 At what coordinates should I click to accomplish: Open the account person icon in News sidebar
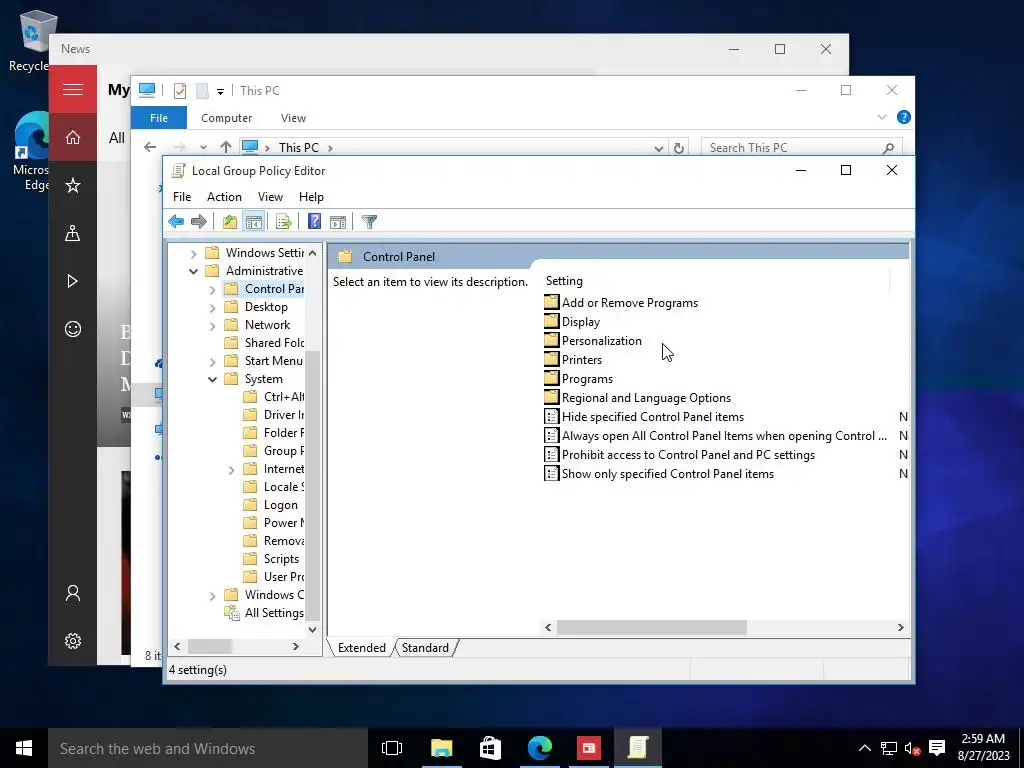coord(72,593)
